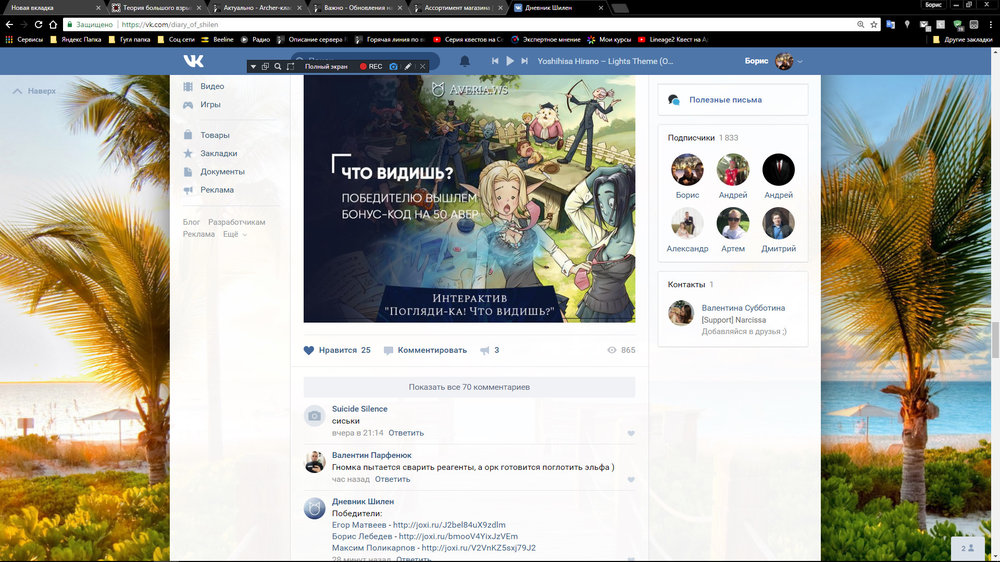Open the Борис profile dropdown menu
The image size is (1000, 562).
(x=774, y=61)
